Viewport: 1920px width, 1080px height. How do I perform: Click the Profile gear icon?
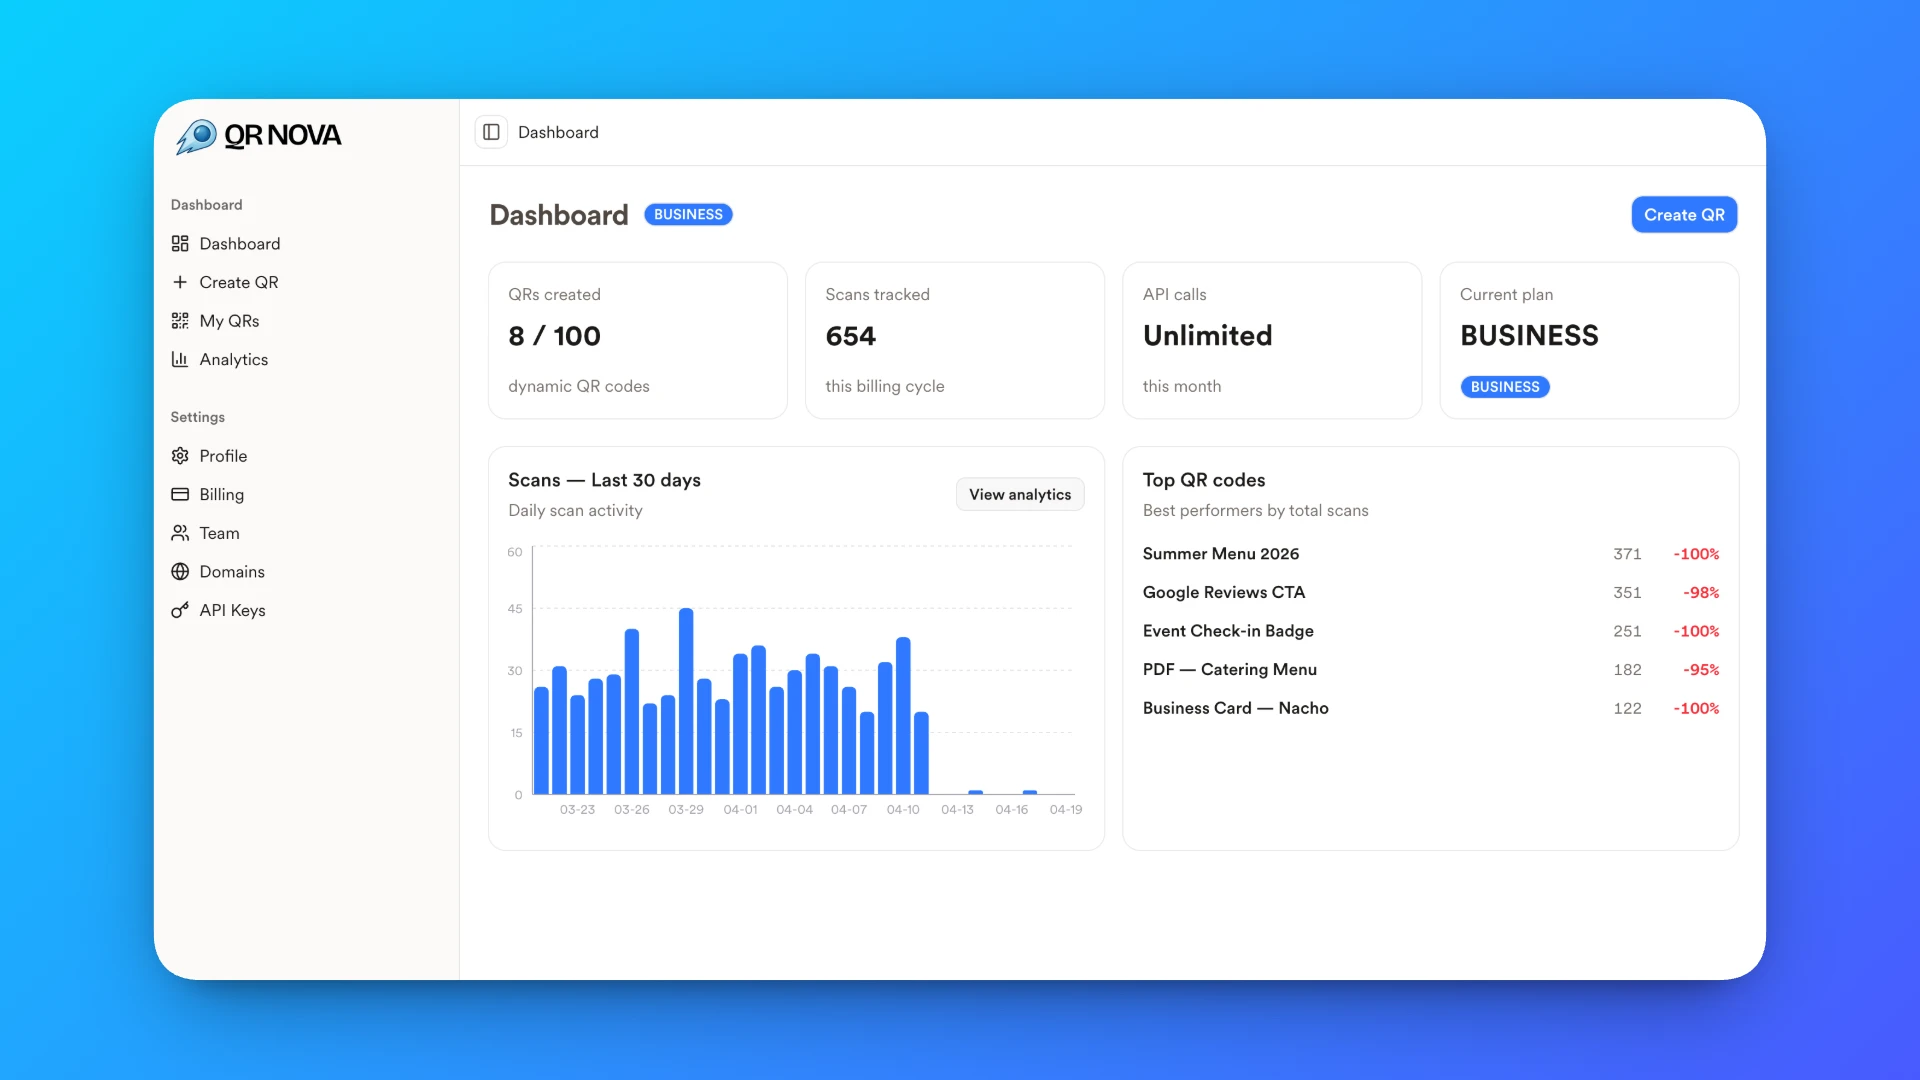(180, 456)
